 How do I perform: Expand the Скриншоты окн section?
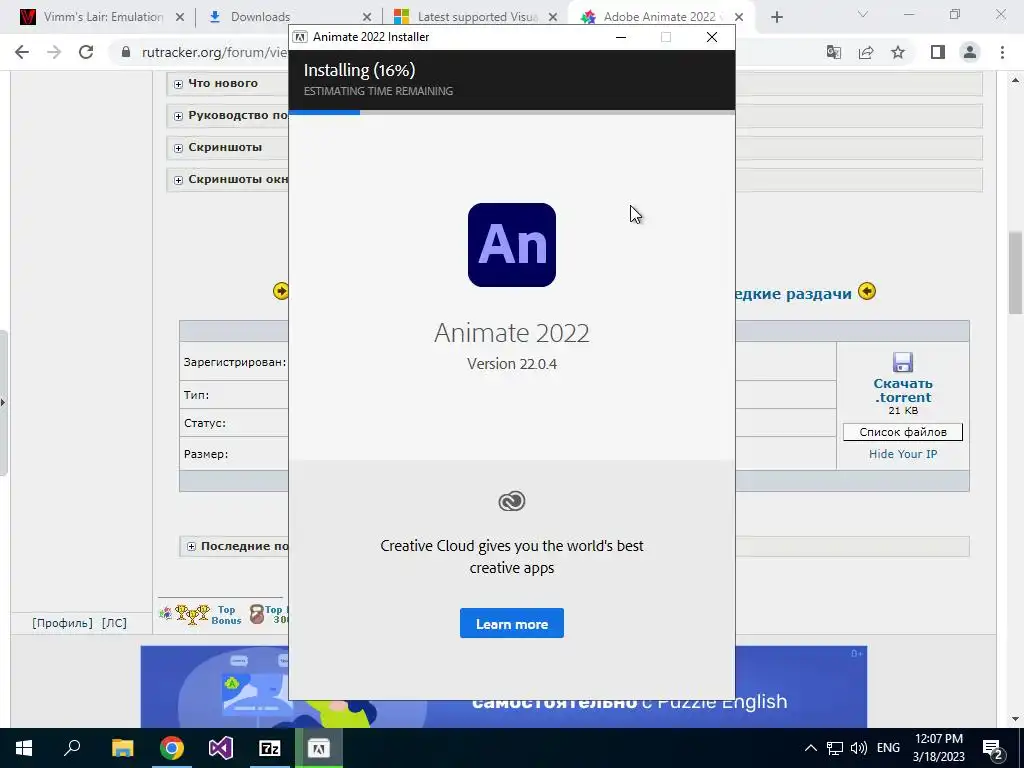178,180
